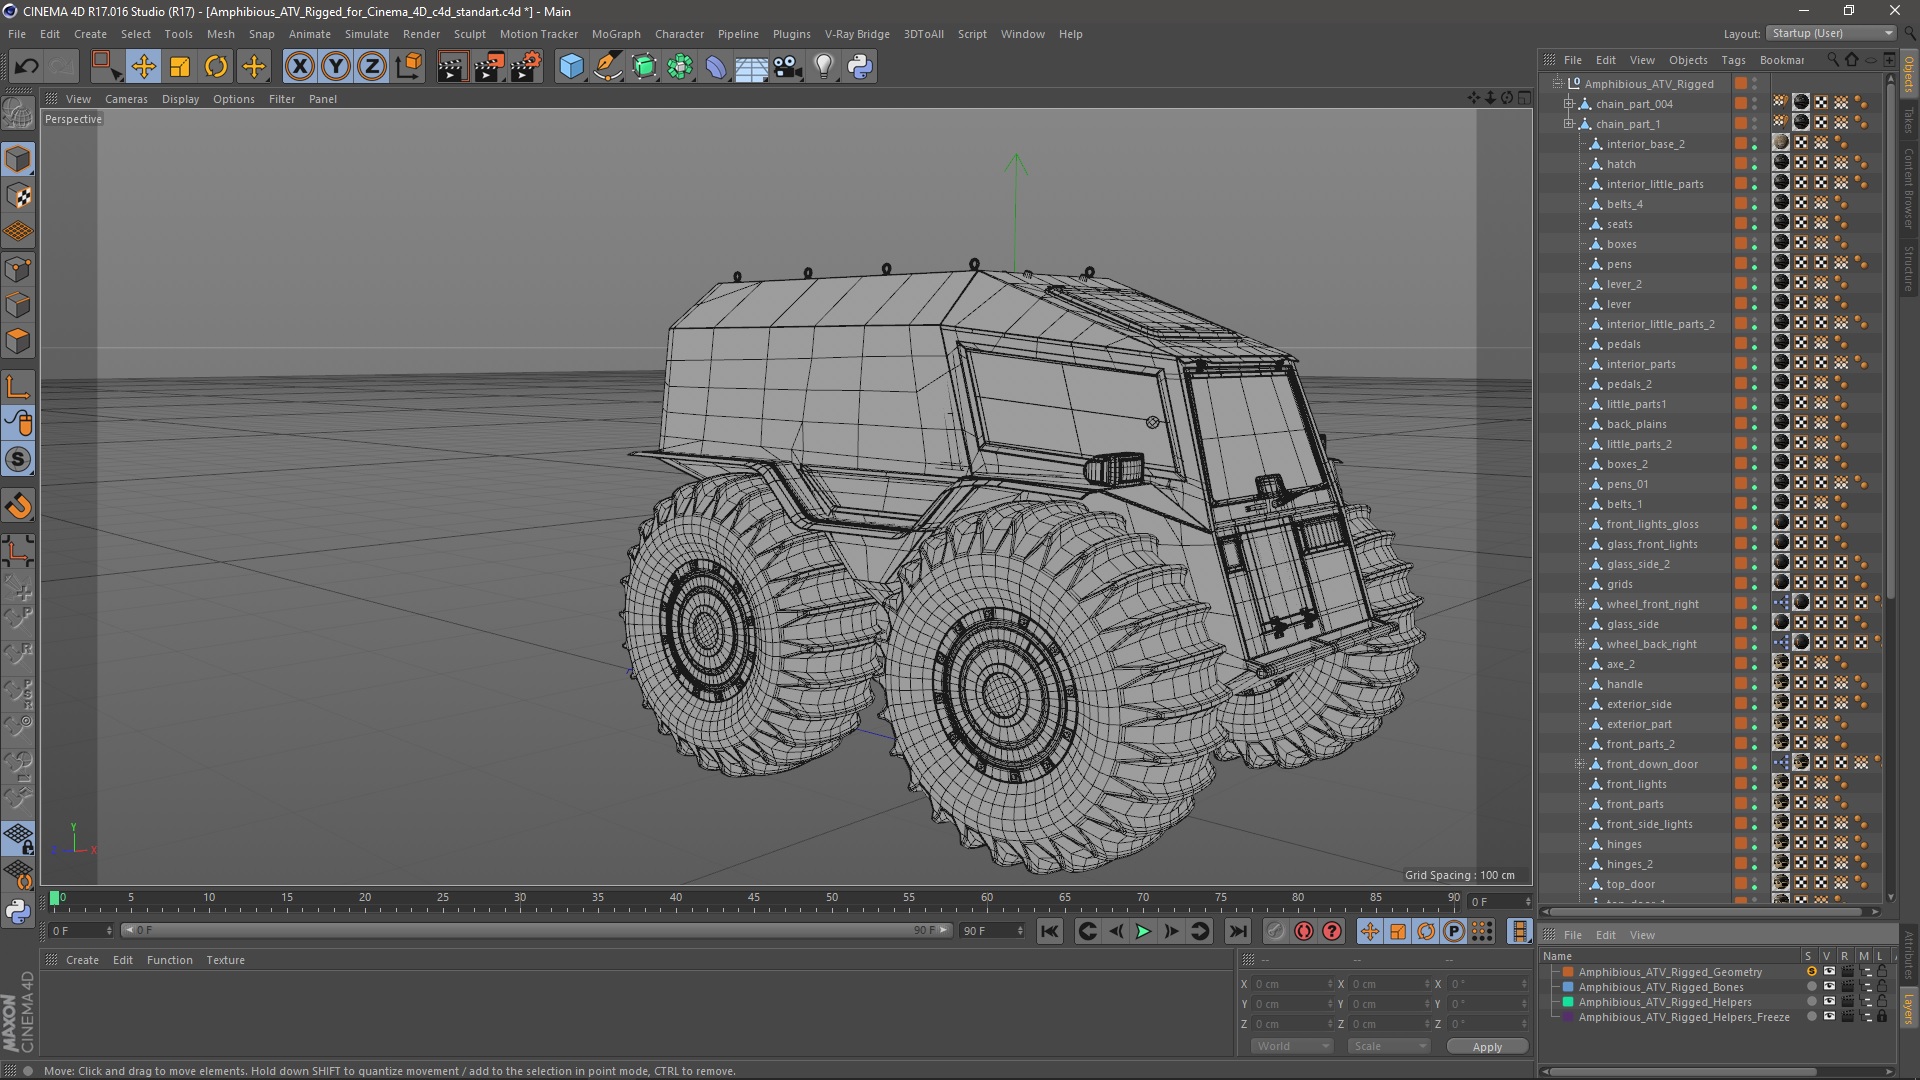The height and width of the screenshot is (1080, 1920).
Task: Play the animation forward
Action: 1143,931
